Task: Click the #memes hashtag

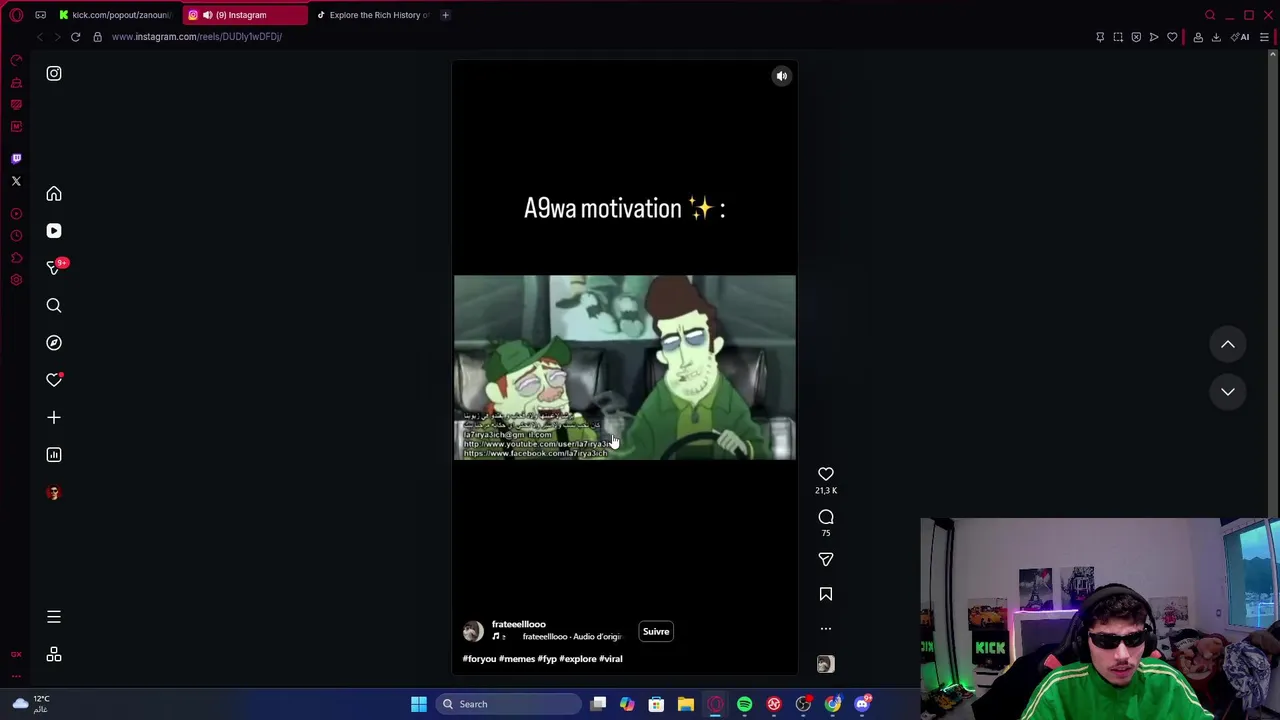Action: 517,659
